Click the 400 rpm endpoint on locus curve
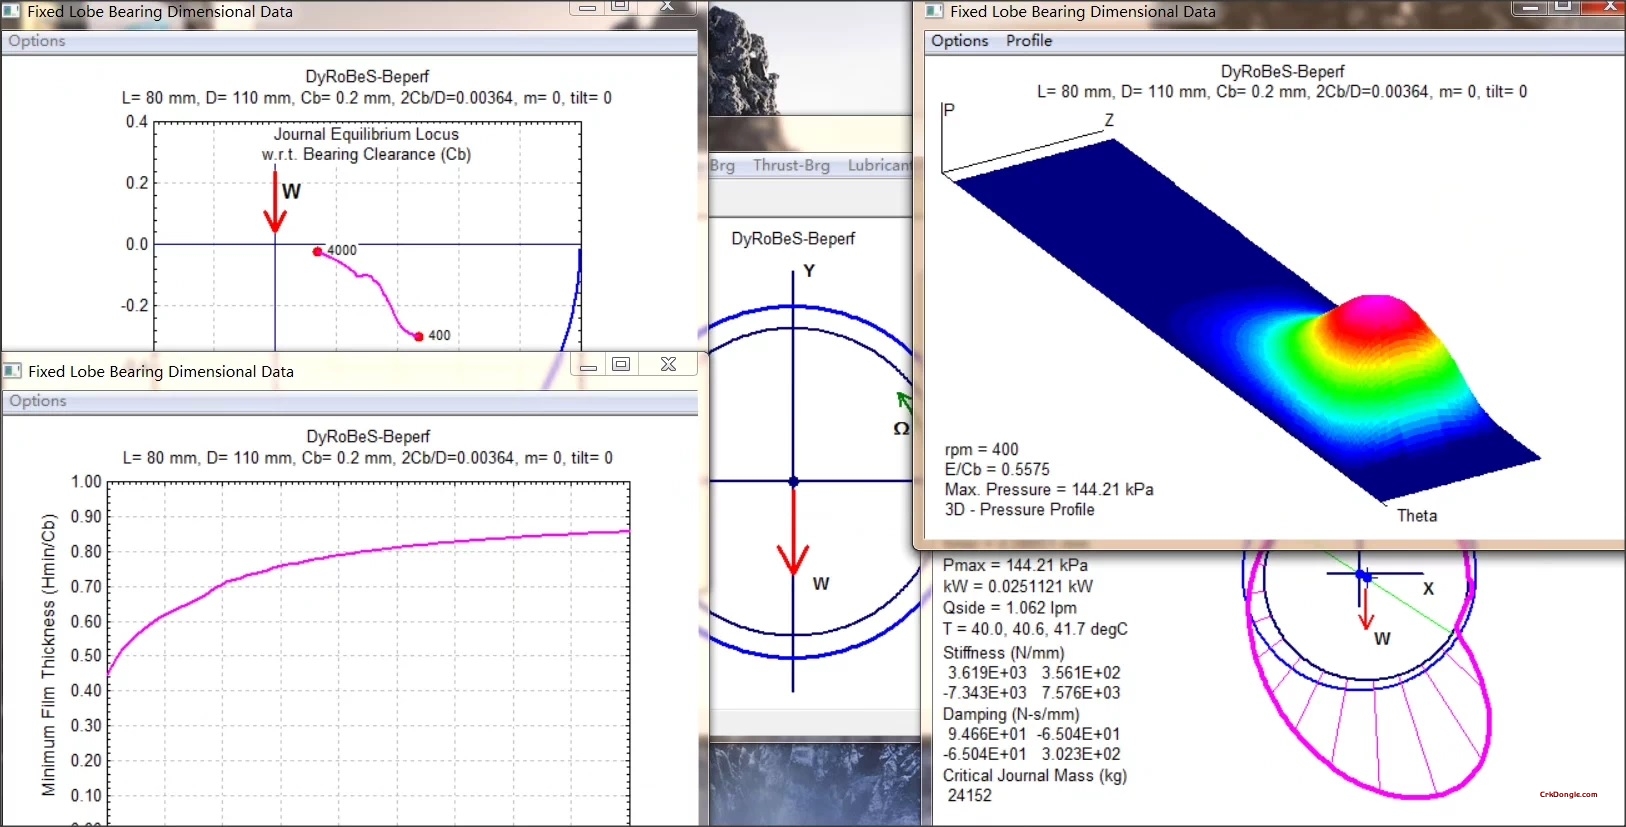 419,336
